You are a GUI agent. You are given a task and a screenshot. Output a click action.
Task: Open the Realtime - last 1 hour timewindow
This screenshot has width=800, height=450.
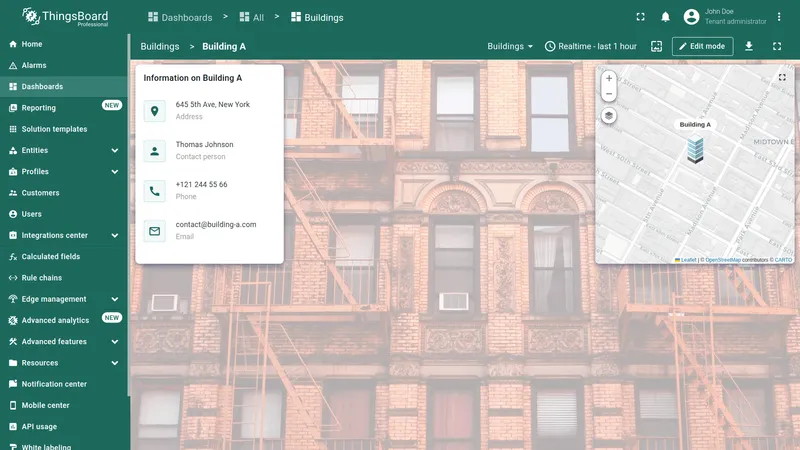pos(591,46)
